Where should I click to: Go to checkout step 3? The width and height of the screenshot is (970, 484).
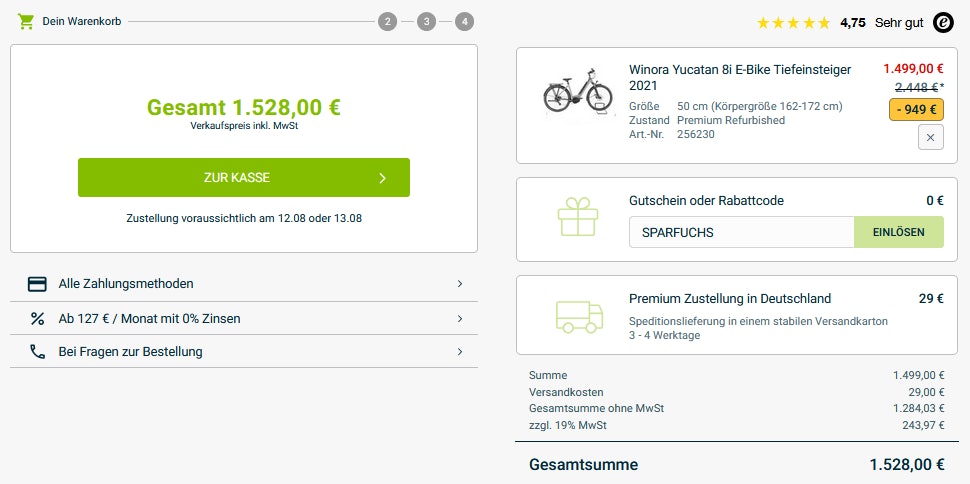pyautogui.click(x=426, y=21)
